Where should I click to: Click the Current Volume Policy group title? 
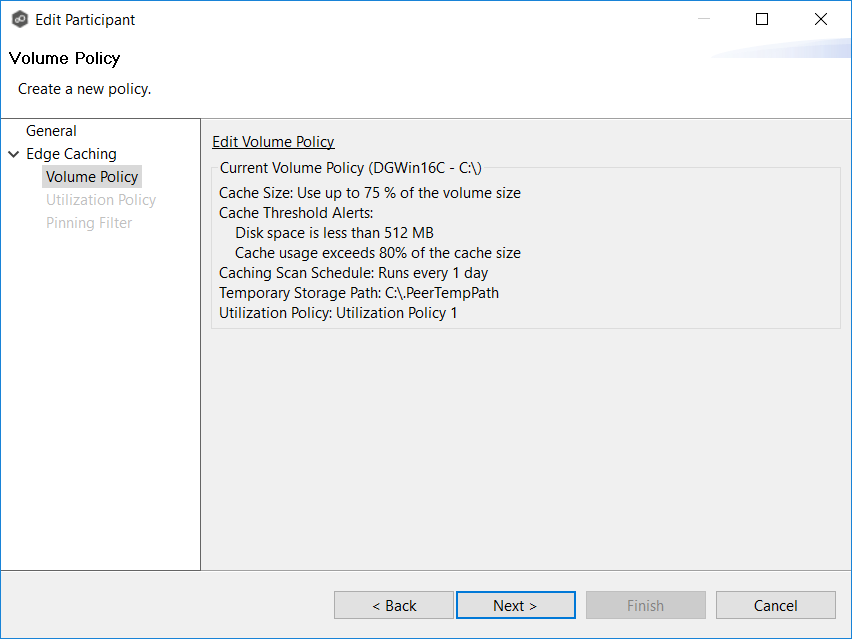350,167
